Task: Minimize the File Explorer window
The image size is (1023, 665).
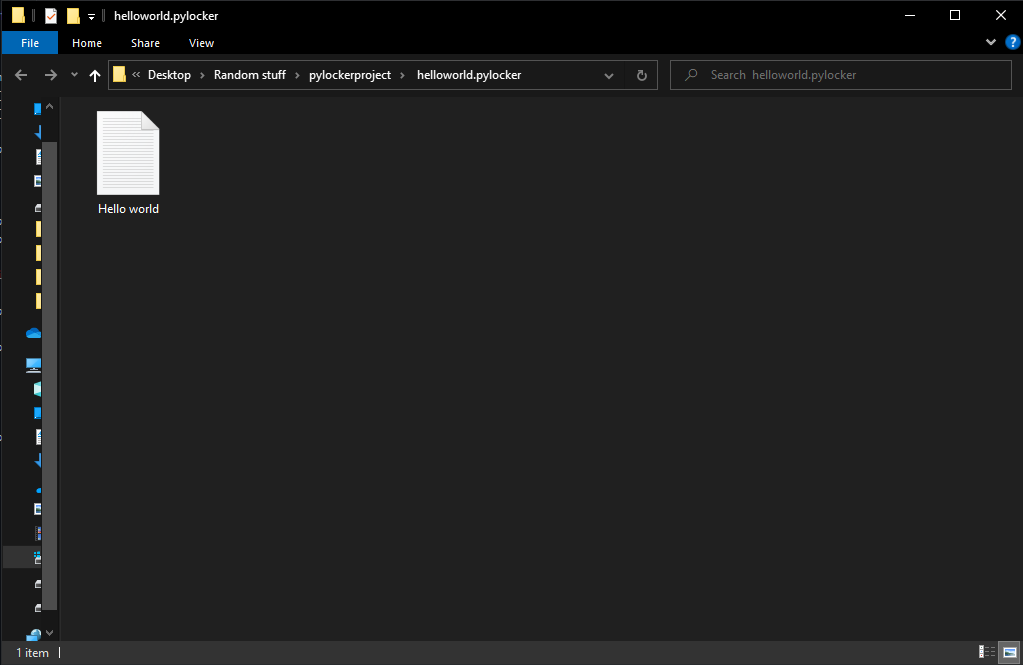Action: pyautogui.click(x=910, y=16)
